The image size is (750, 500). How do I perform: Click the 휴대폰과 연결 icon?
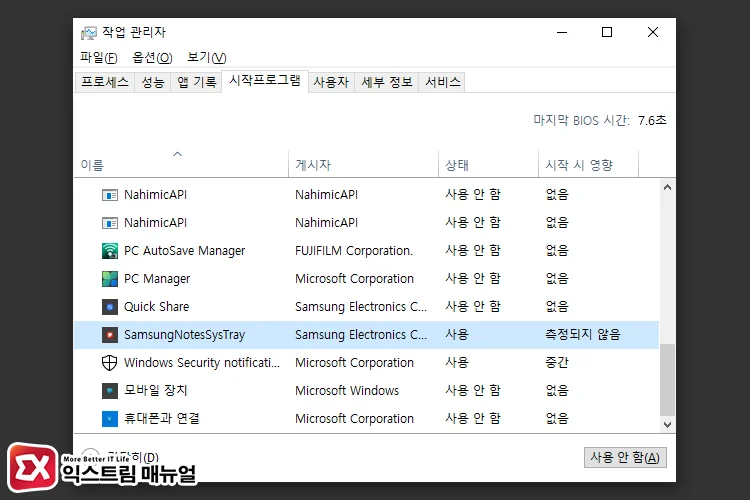pyautogui.click(x=110, y=419)
